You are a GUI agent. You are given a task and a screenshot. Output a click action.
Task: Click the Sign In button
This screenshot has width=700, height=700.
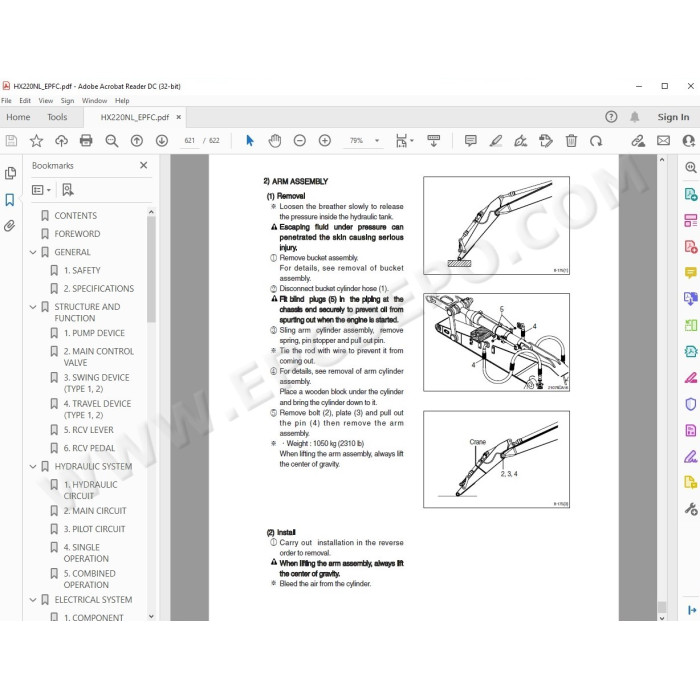coord(673,117)
